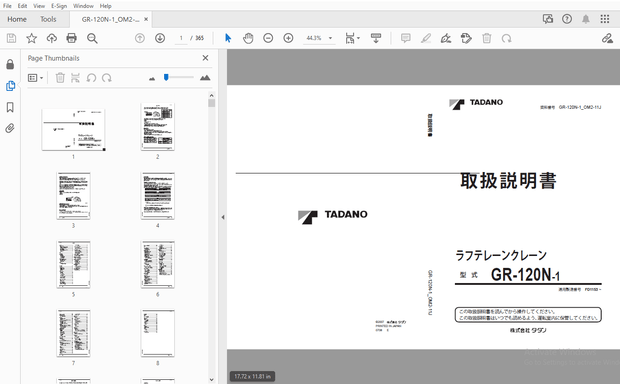The height and width of the screenshot is (384, 620).
Task: Open the attachments paperclip panel
Action: (10, 128)
